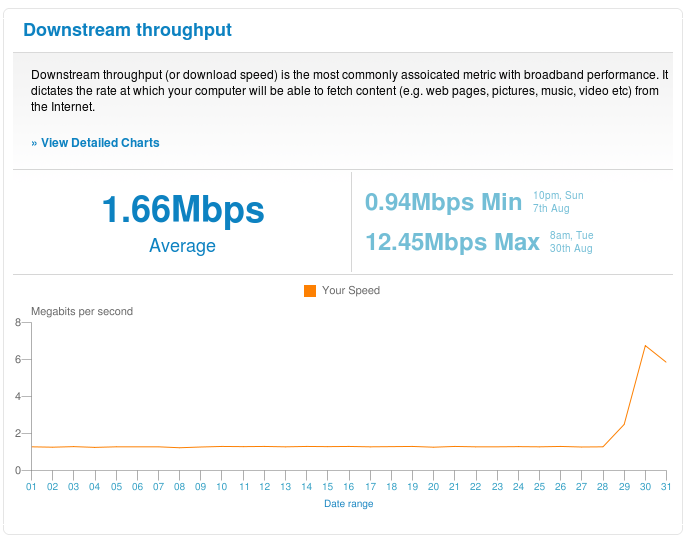The width and height of the screenshot is (689, 545).
Task: Click date 01 on the chart axis
Action: (31, 487)
